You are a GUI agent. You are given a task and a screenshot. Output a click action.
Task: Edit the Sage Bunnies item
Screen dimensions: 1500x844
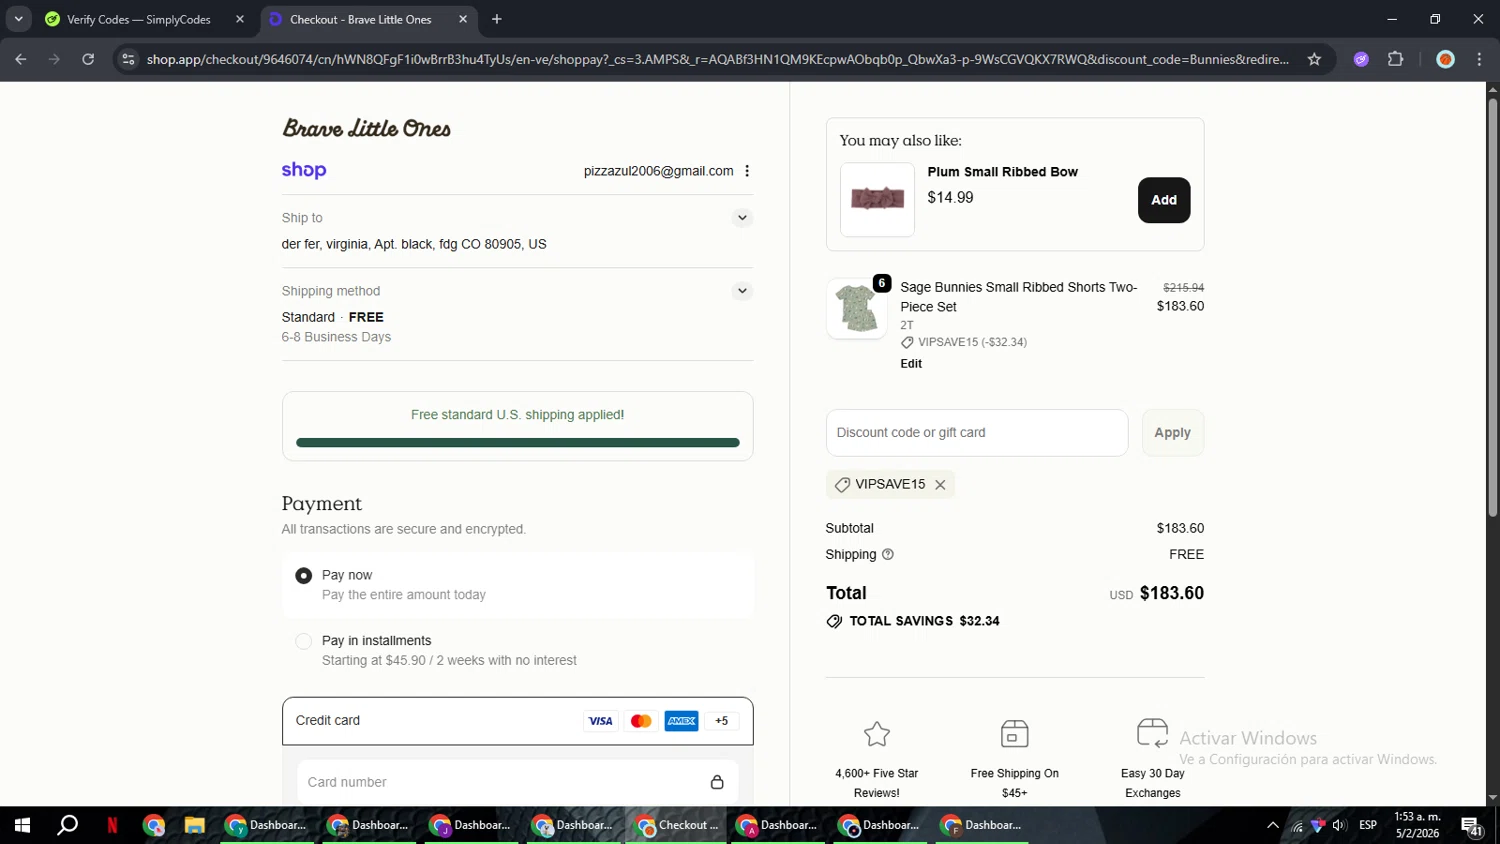[911, 364]
